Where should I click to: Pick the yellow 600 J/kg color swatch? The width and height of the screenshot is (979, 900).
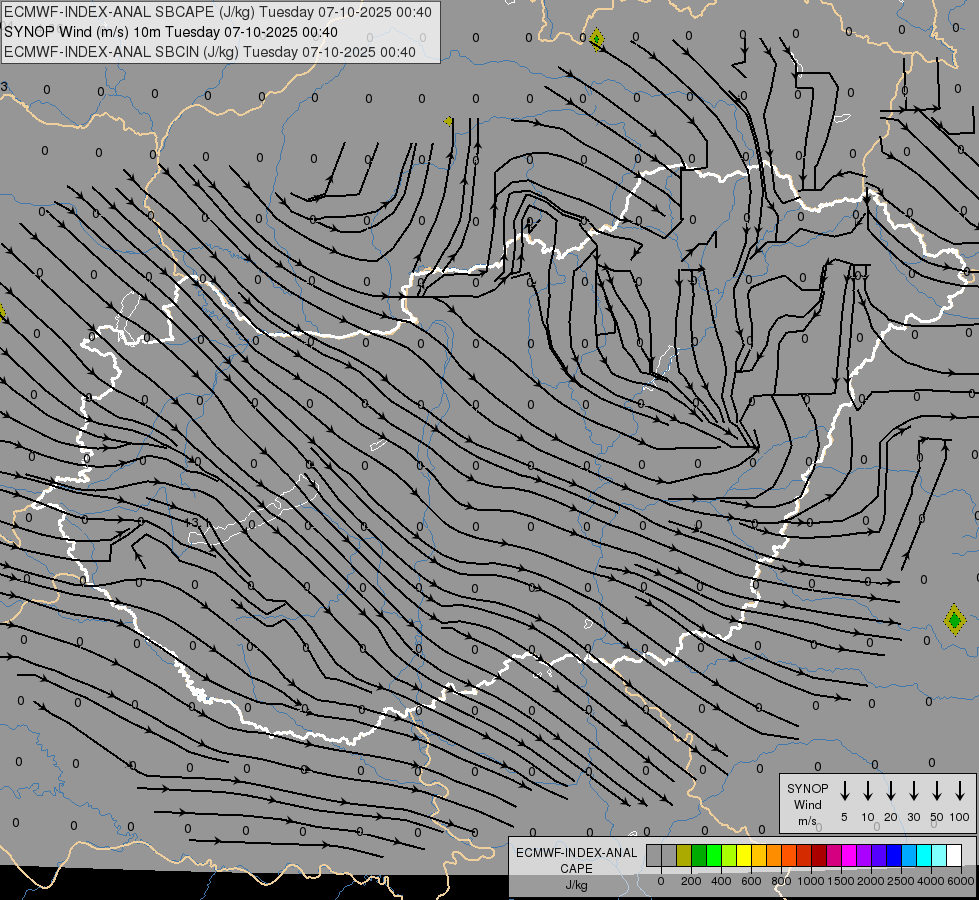(x=744, y=856)
